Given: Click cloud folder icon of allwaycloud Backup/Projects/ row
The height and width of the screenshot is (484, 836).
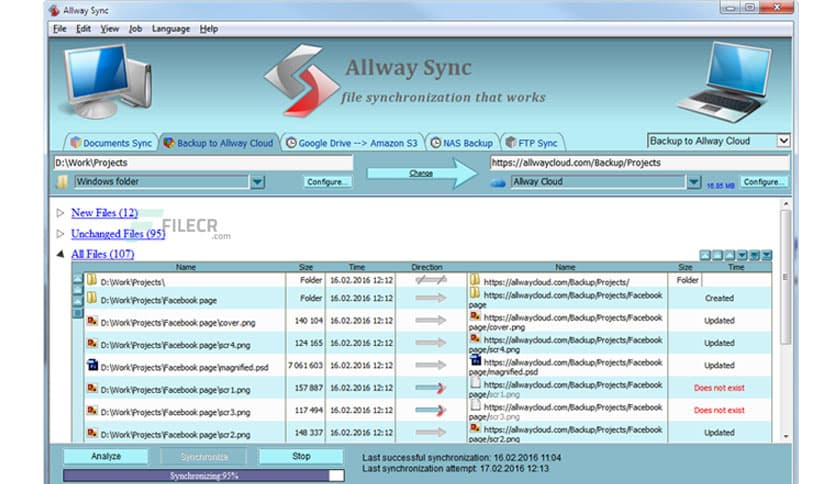Looking at the screenshot, I should point(475,279).
